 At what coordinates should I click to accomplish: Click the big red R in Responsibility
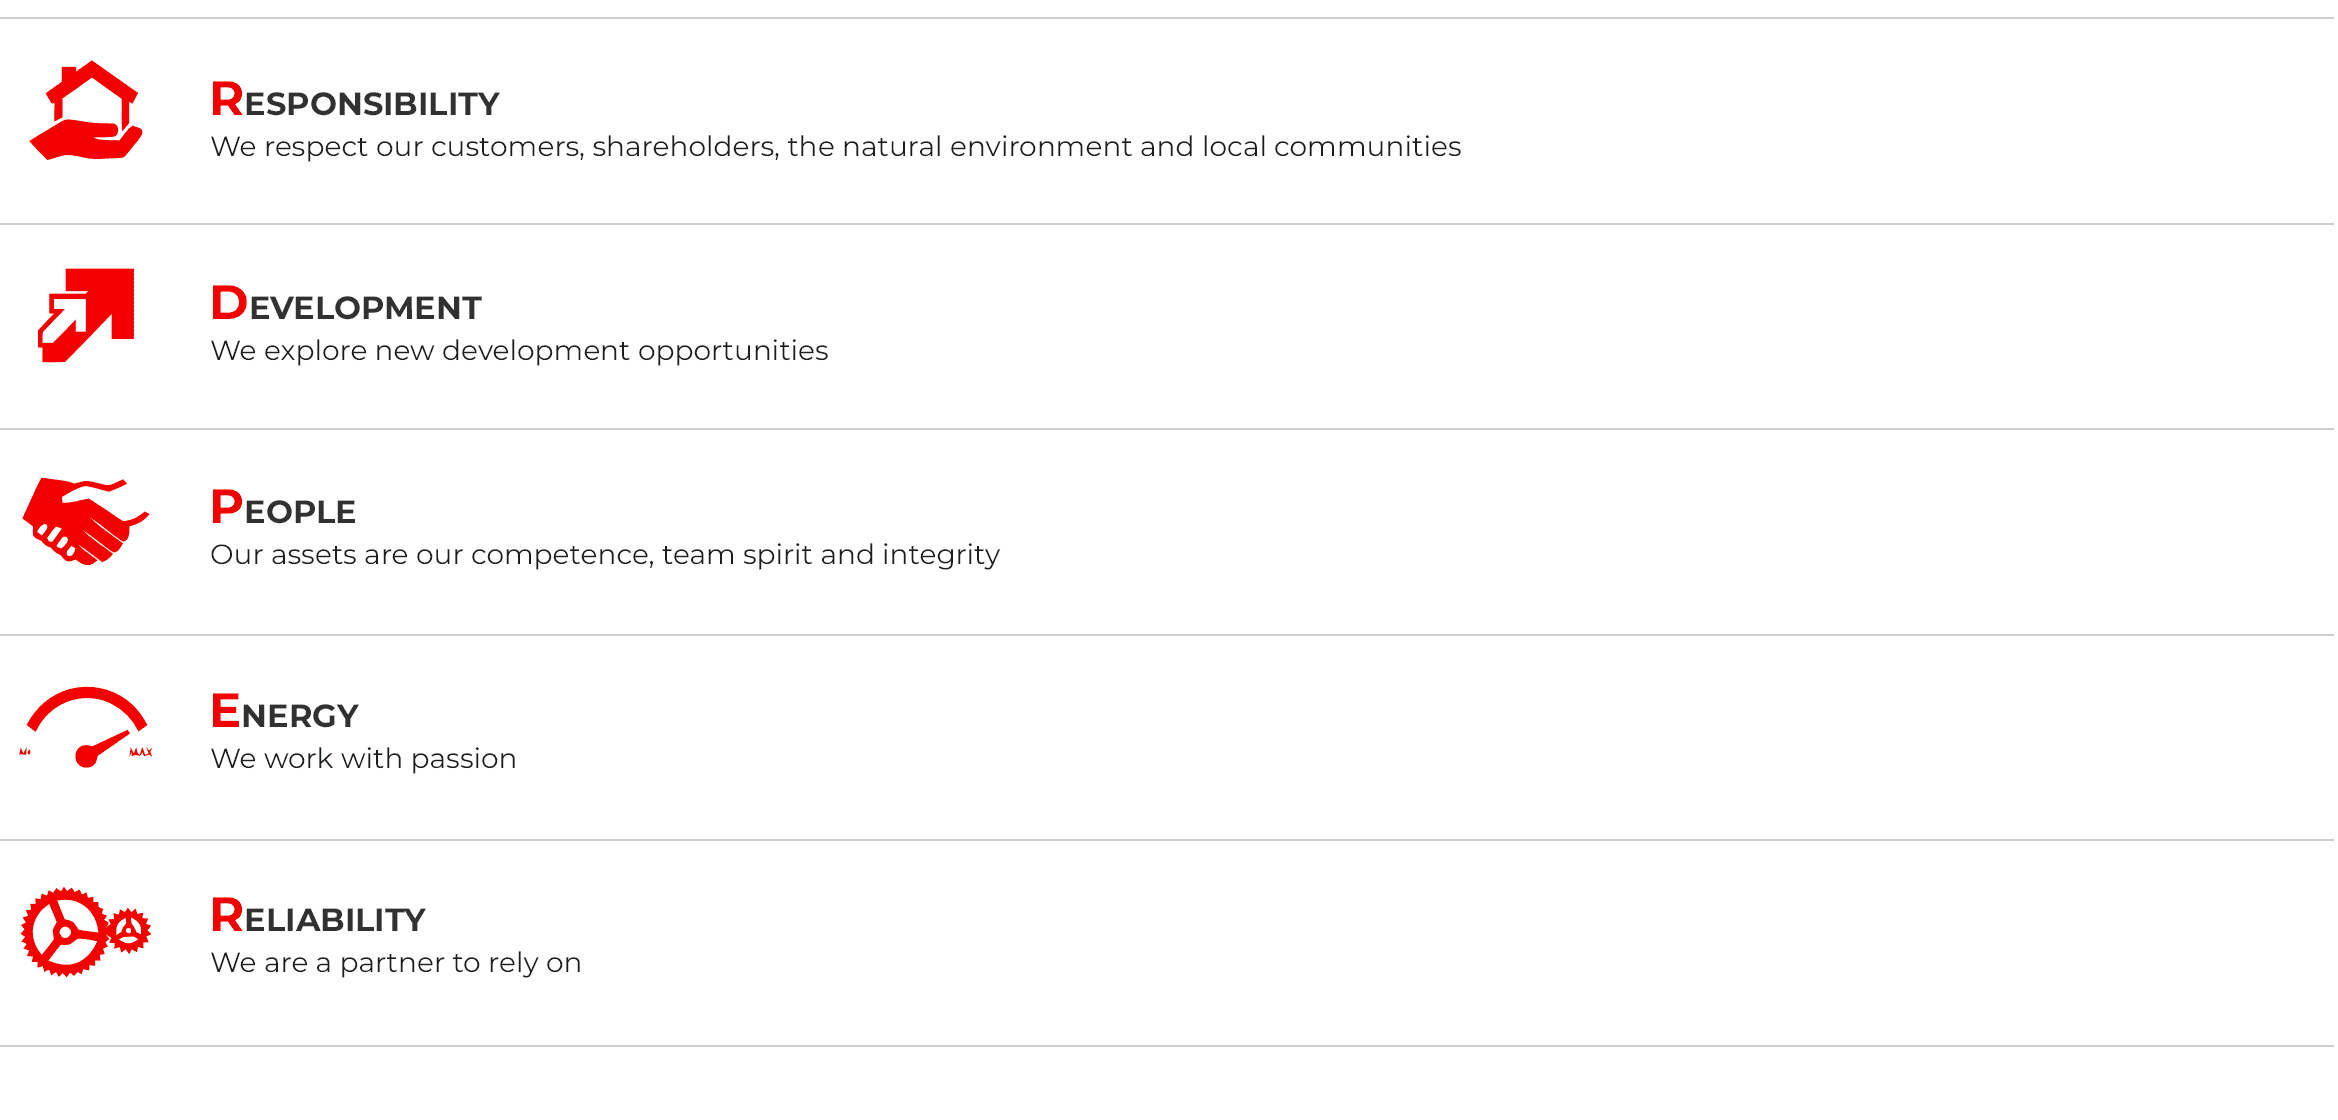tap(227, 100)
